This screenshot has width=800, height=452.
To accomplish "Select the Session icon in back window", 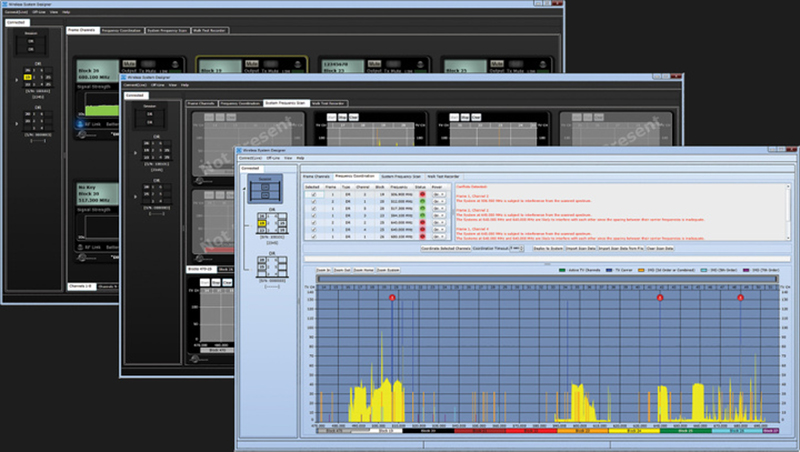I will [31, 44].
